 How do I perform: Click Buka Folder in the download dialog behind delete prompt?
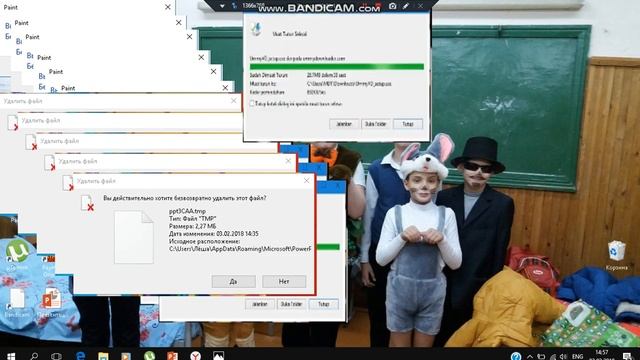tap(291, 304)
